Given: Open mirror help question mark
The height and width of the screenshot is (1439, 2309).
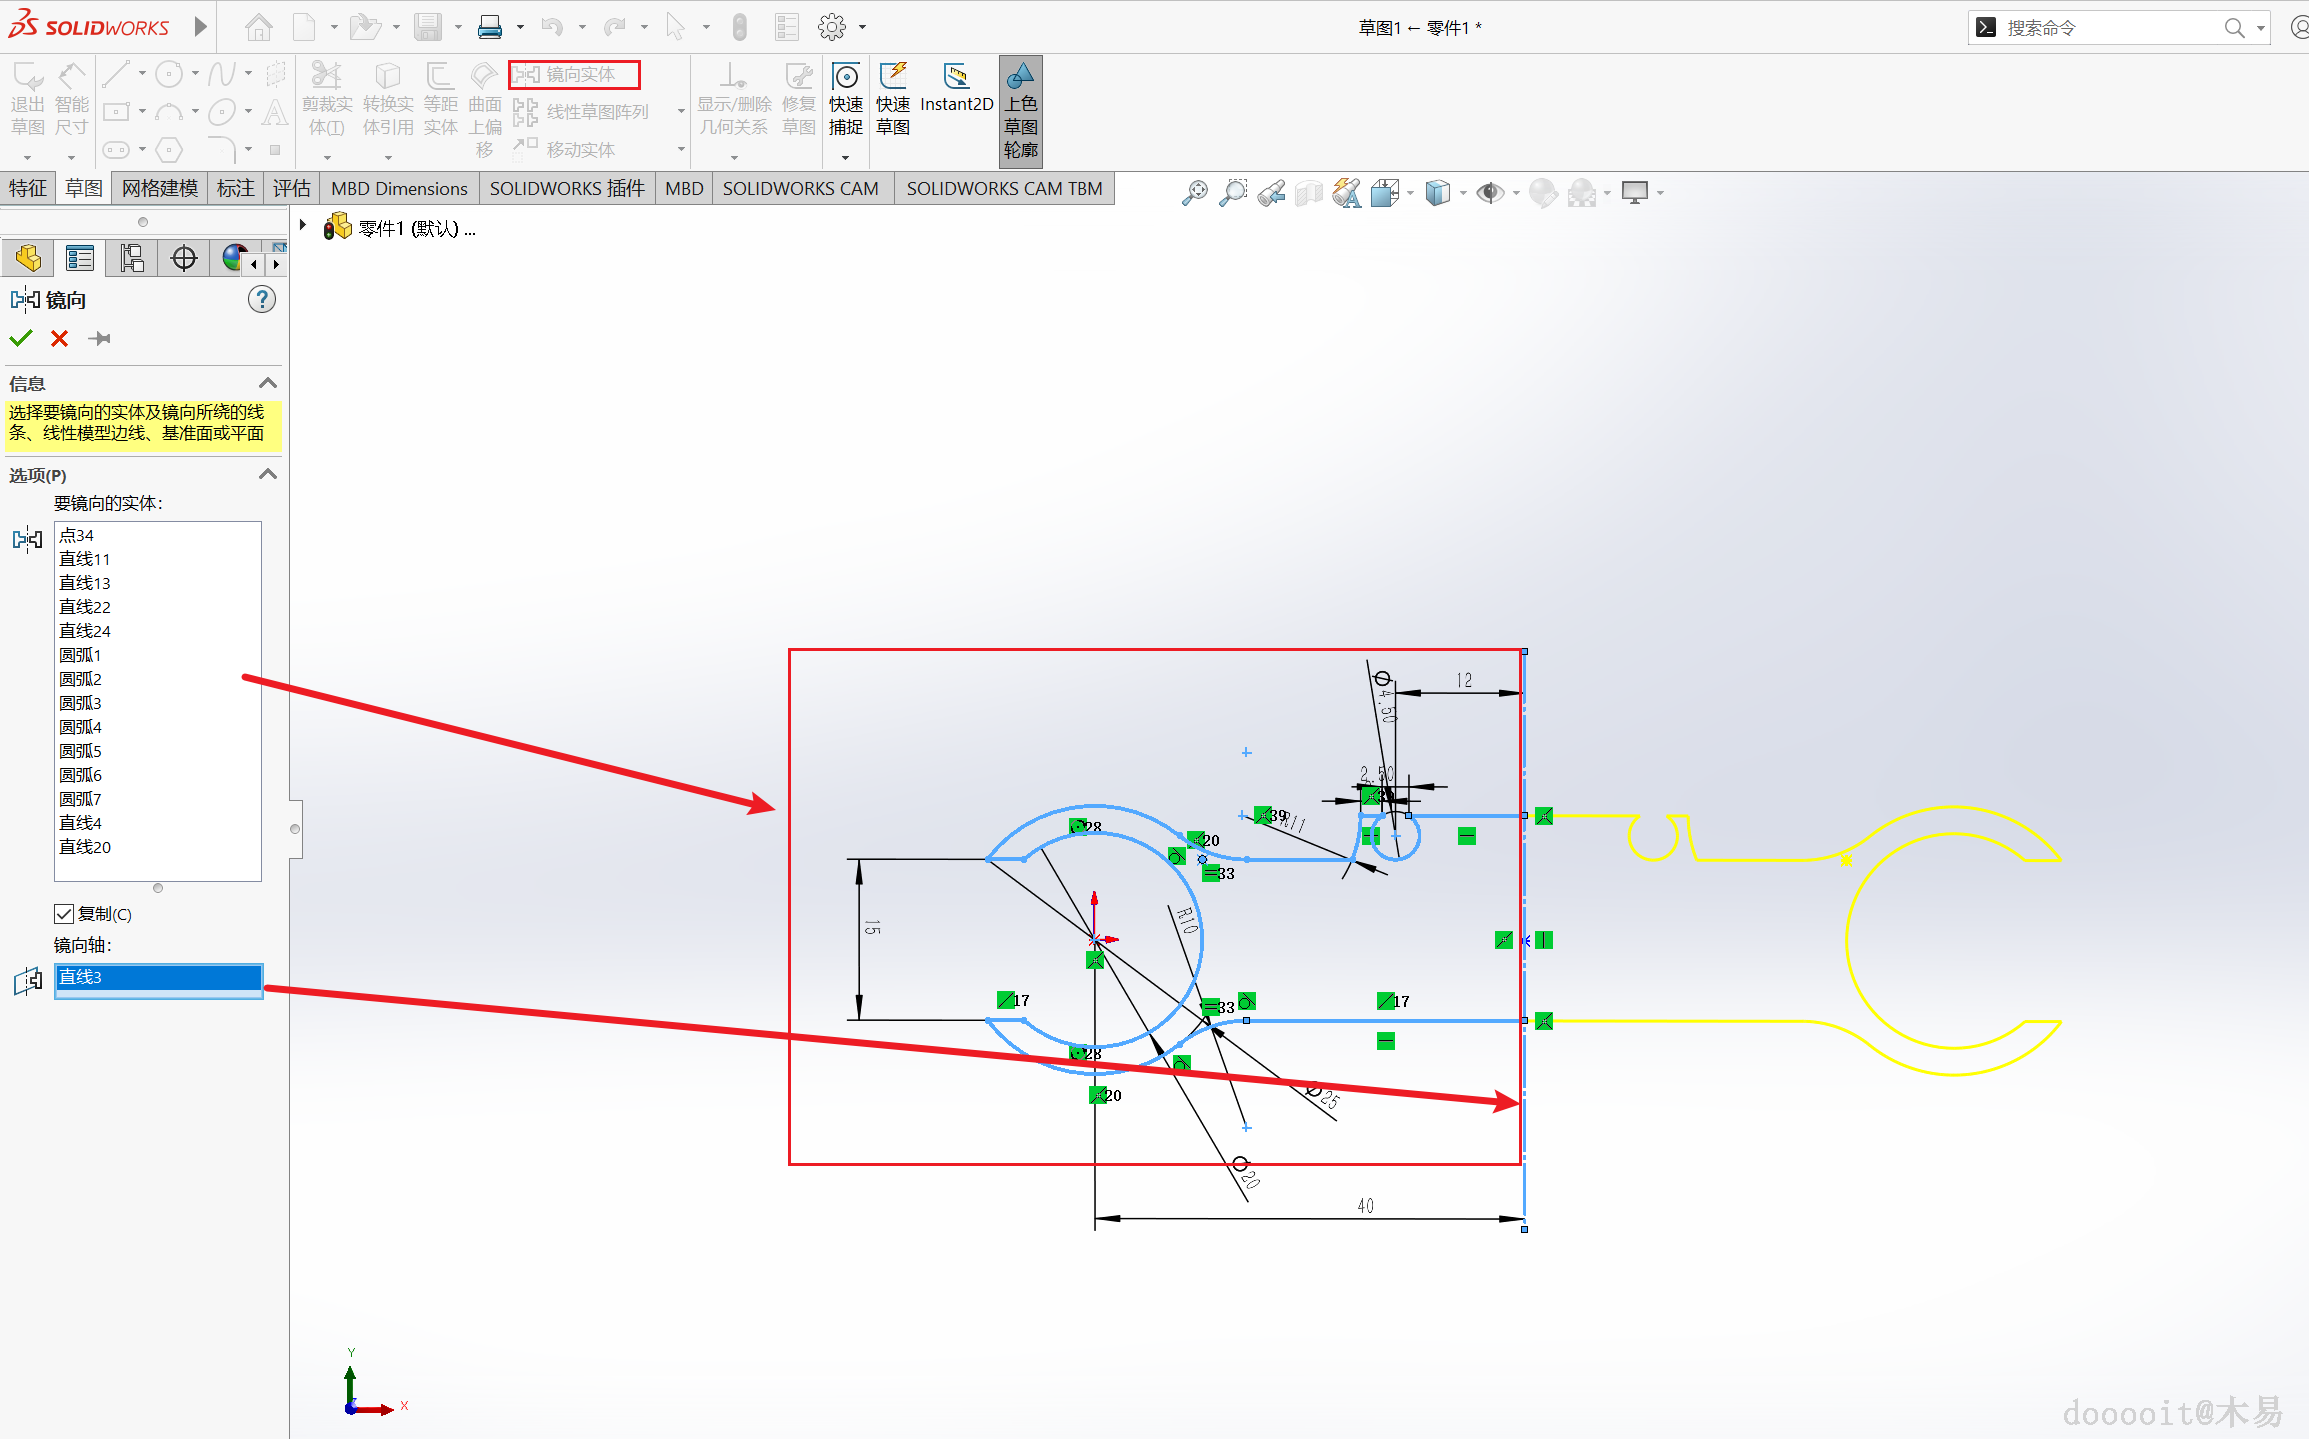Looking at the screenshot, I should [262, 299].
